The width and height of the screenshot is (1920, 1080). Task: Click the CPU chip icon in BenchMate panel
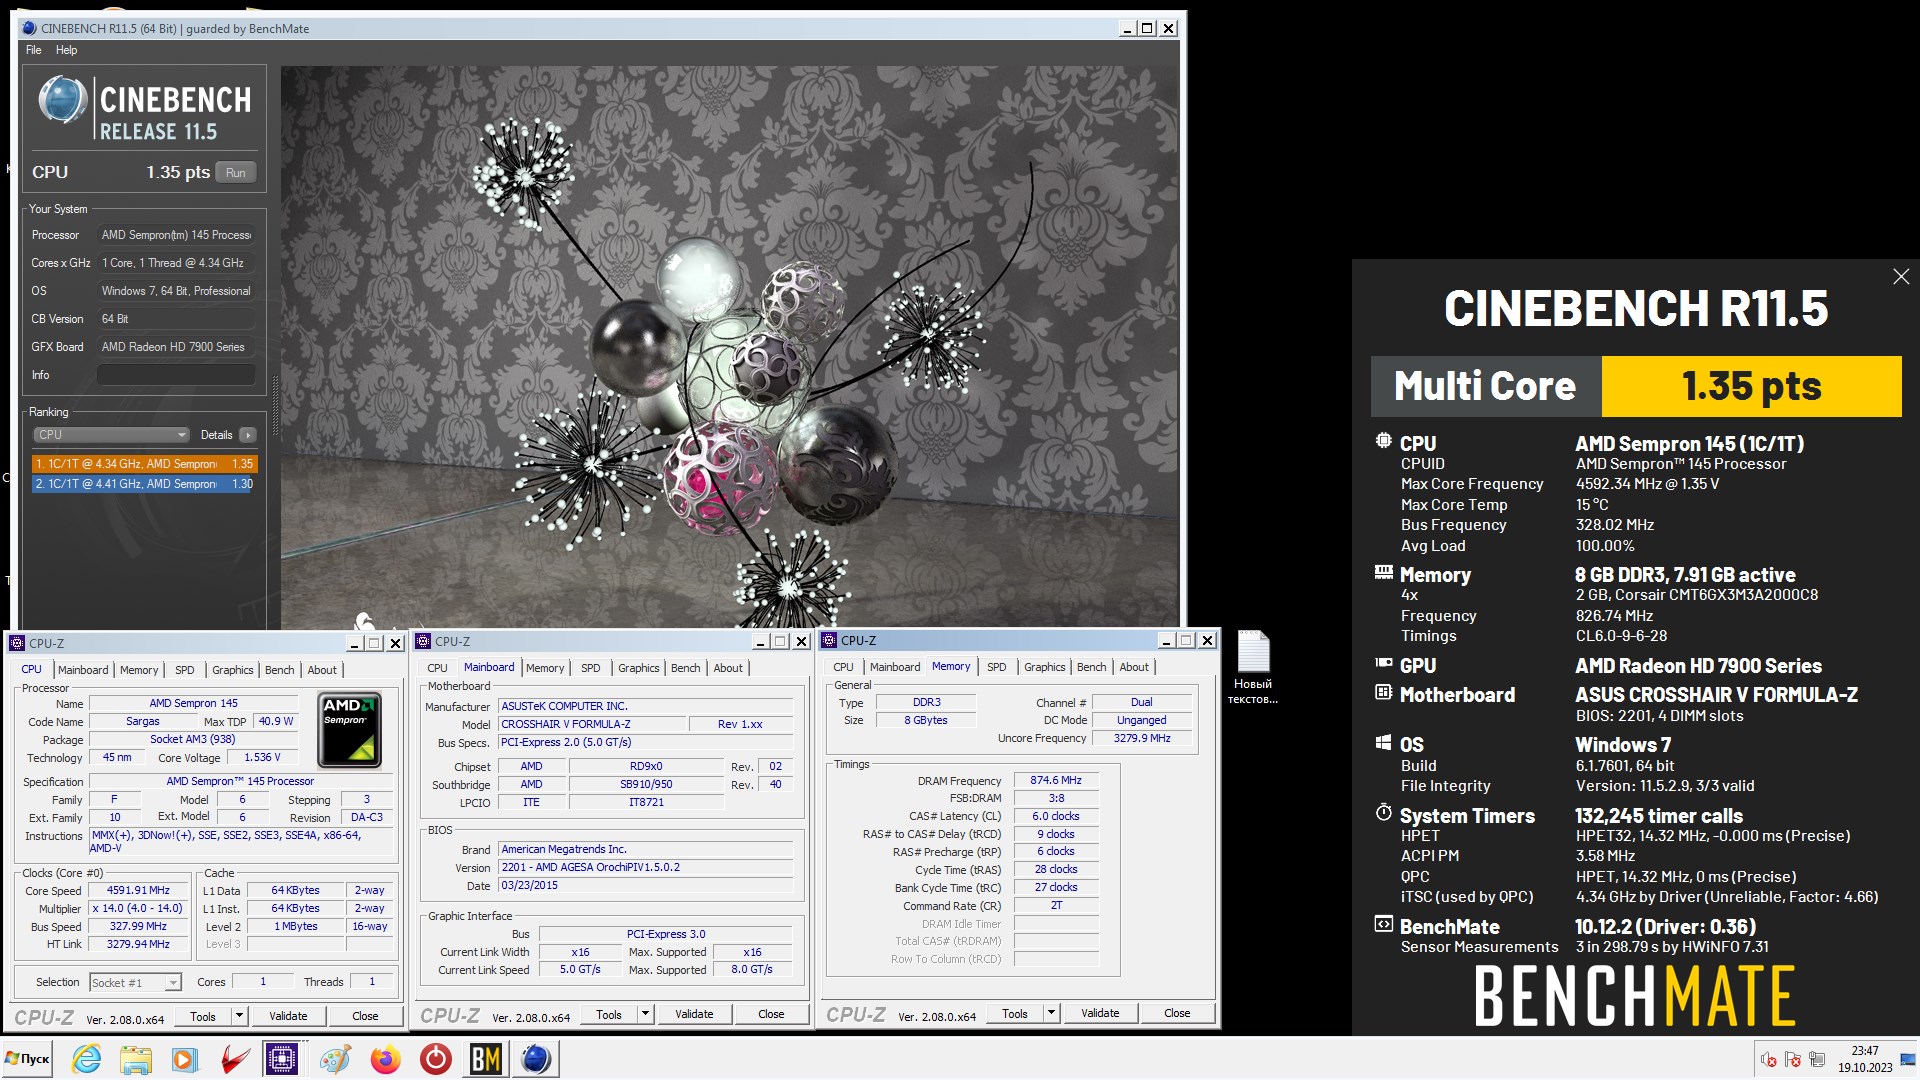(x=1383, y=441)
